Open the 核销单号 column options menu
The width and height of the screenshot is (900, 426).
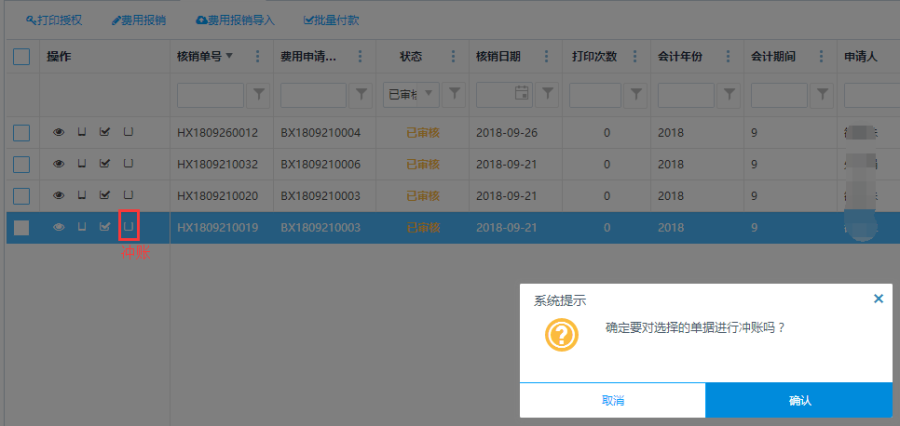tap(258, 56)
